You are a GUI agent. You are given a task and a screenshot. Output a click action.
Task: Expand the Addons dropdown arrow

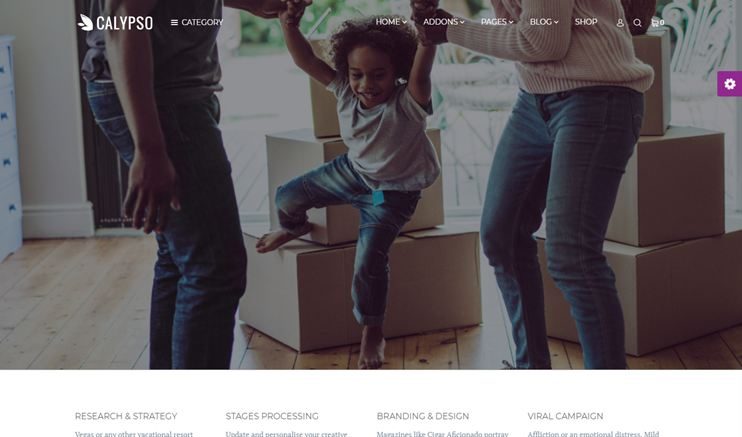click(x=462, y=22)
